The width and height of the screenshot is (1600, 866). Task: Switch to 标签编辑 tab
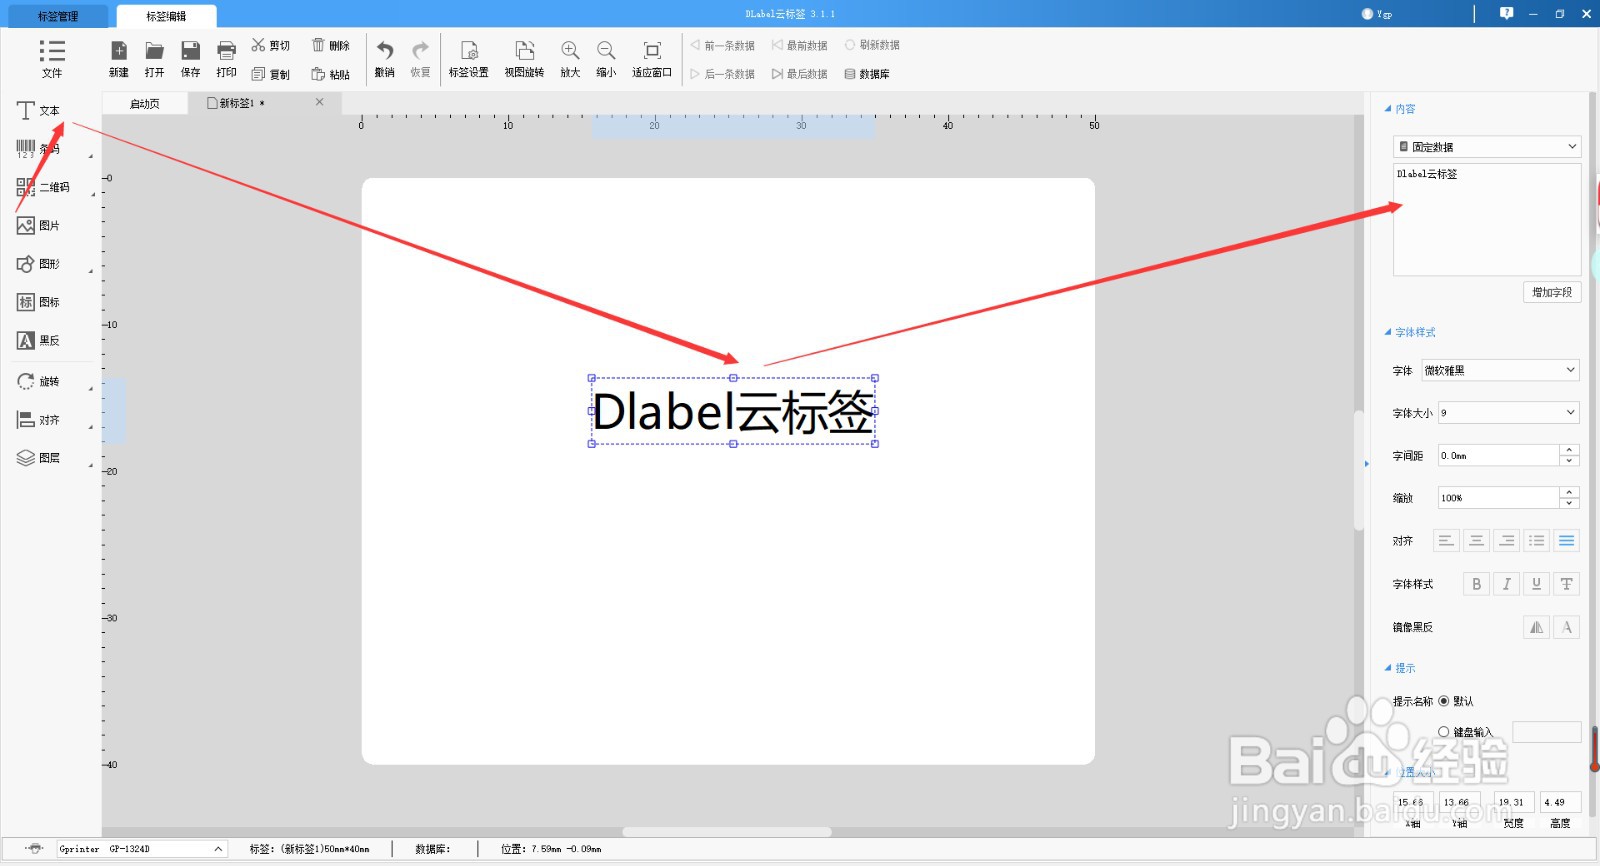pos(166,16)
